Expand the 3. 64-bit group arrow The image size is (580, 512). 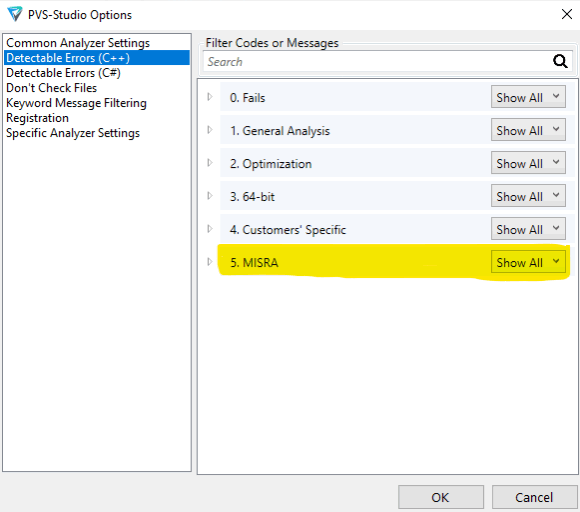click(x=210, y=196)
